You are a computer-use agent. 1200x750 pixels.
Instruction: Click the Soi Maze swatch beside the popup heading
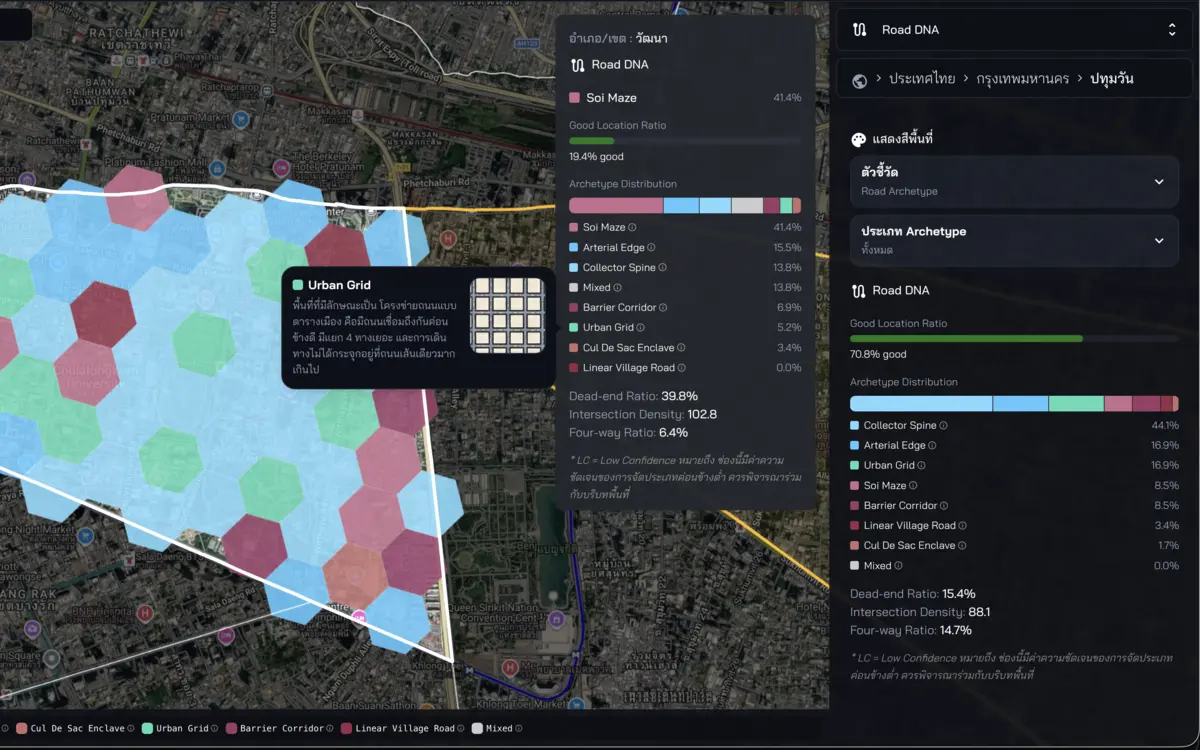pos(575,98)
